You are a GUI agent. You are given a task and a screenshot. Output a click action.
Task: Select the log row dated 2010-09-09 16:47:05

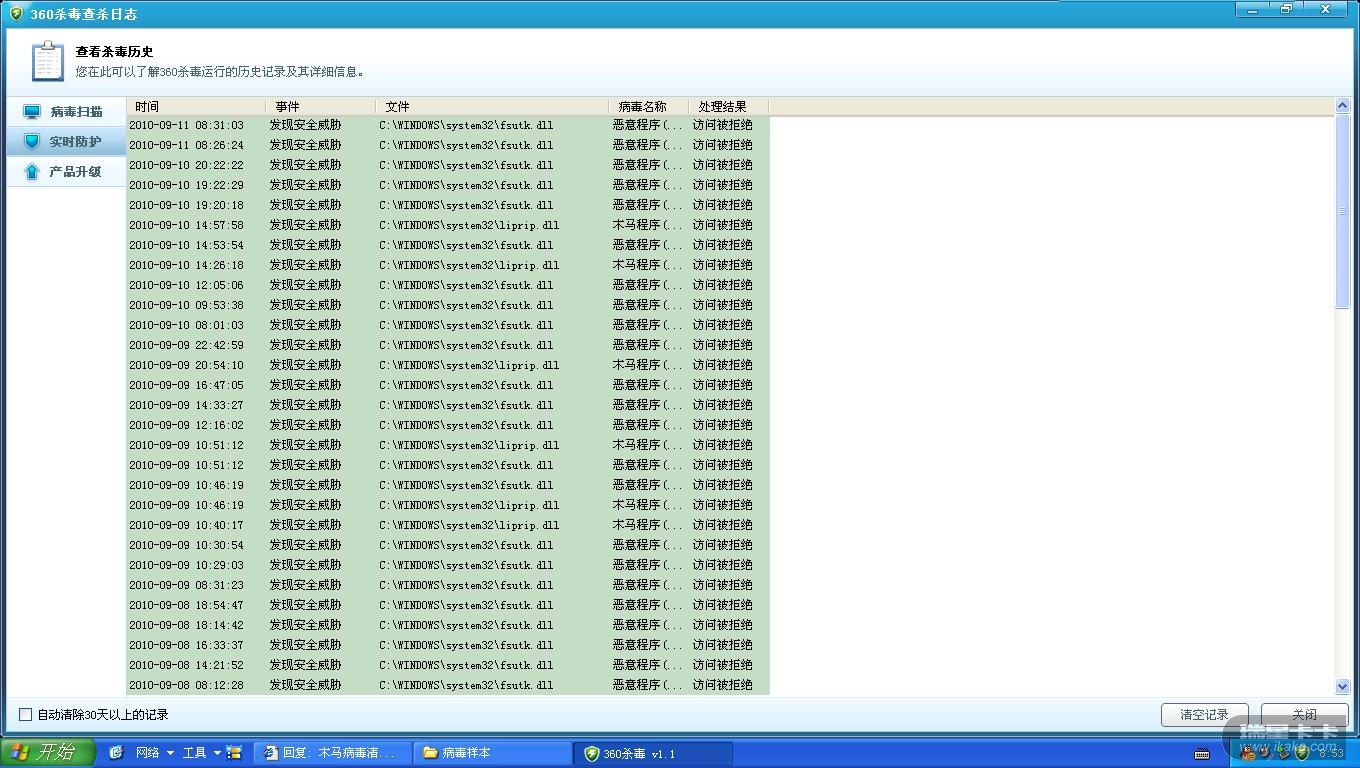click(x=448, y=385)
